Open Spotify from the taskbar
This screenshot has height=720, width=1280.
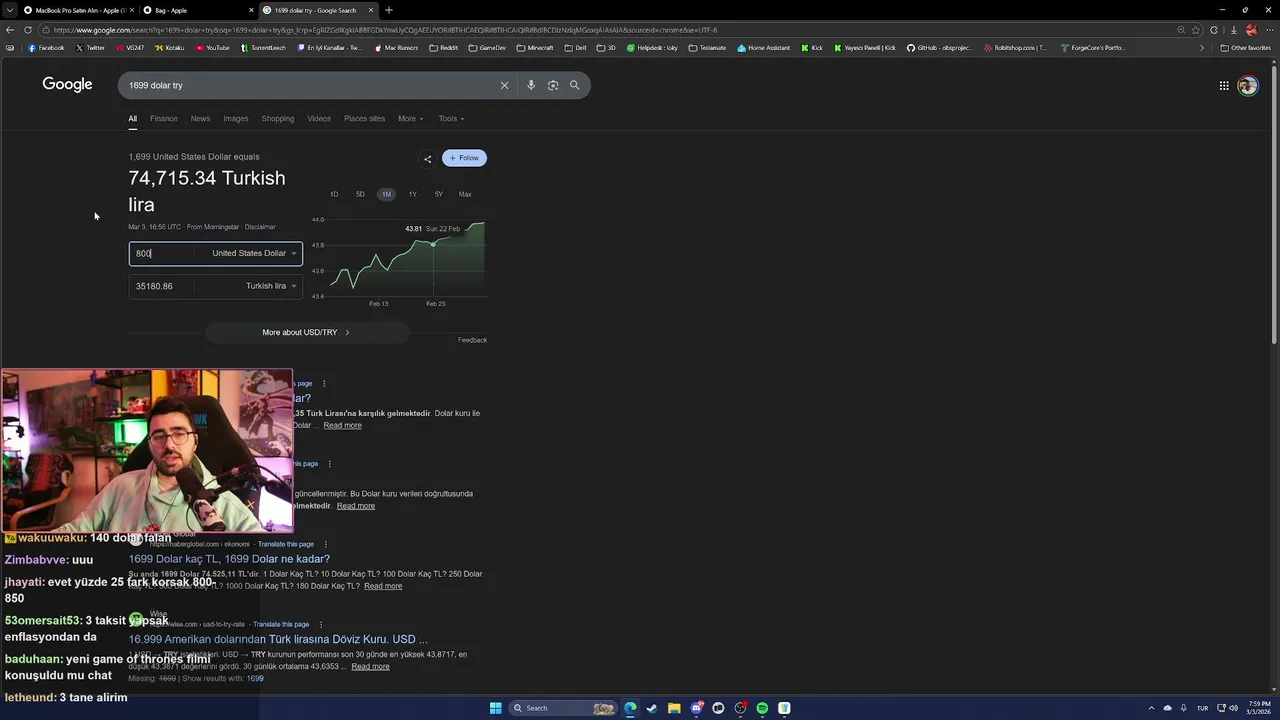coord(762,708)
